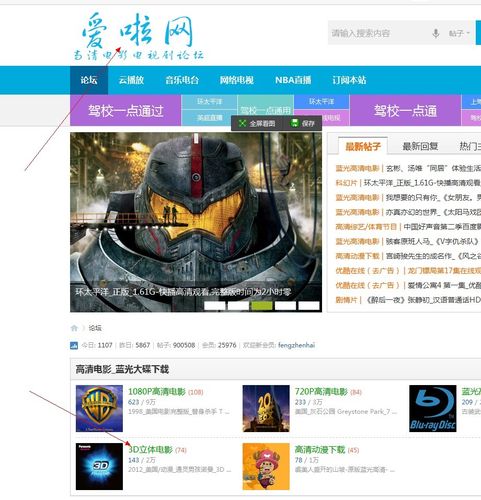Screen dimensions: 481x500
Task: Open 订阅本站 in the navigation bar
Action: coord(349,80)
